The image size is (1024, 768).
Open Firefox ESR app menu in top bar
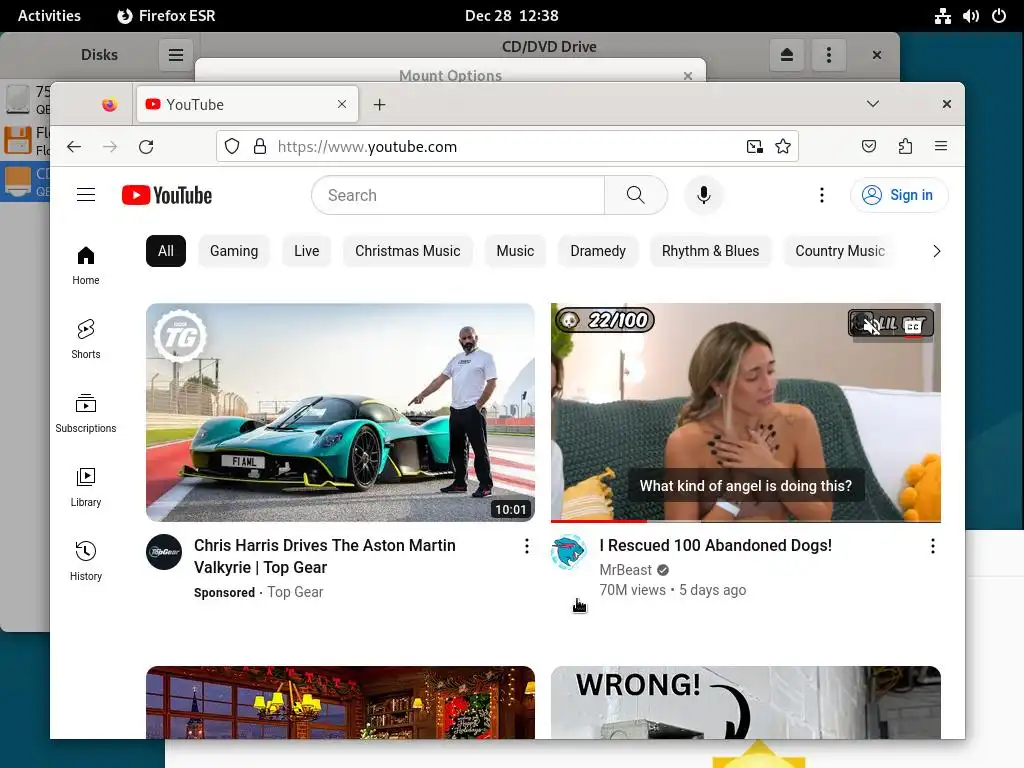coord(166,16)
